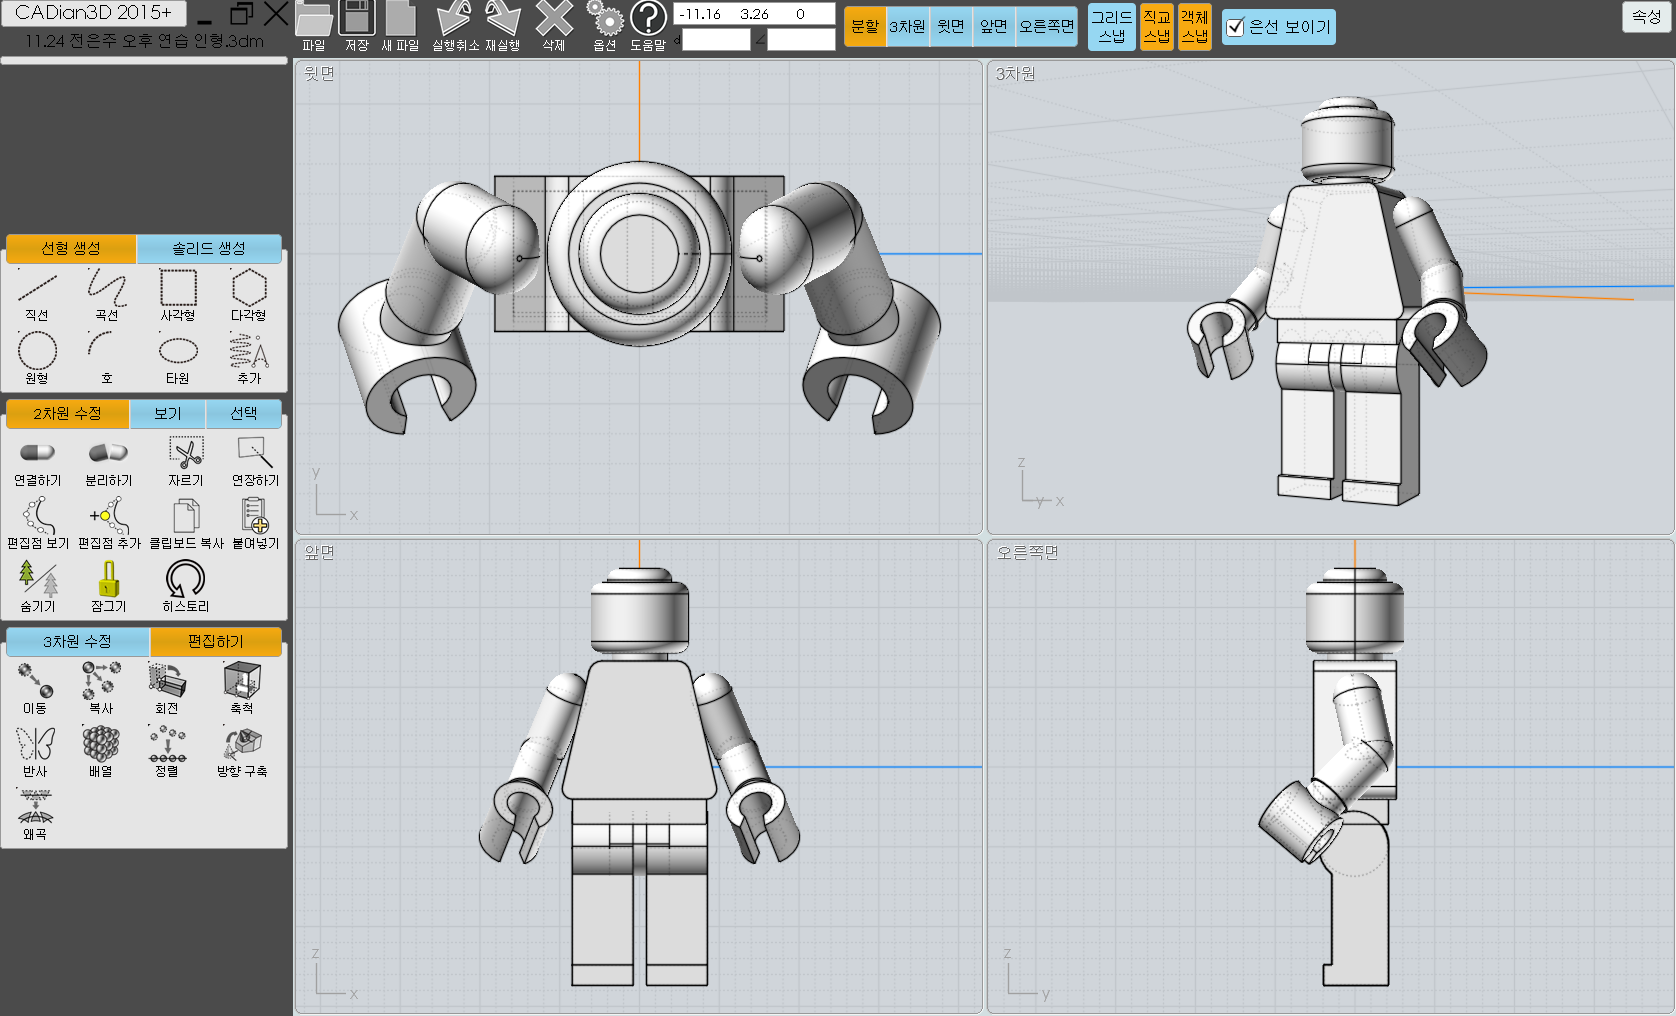The image size is (1676, 1016).
Task: Click the 분할 (Split view) button
Action: [865, 27]
